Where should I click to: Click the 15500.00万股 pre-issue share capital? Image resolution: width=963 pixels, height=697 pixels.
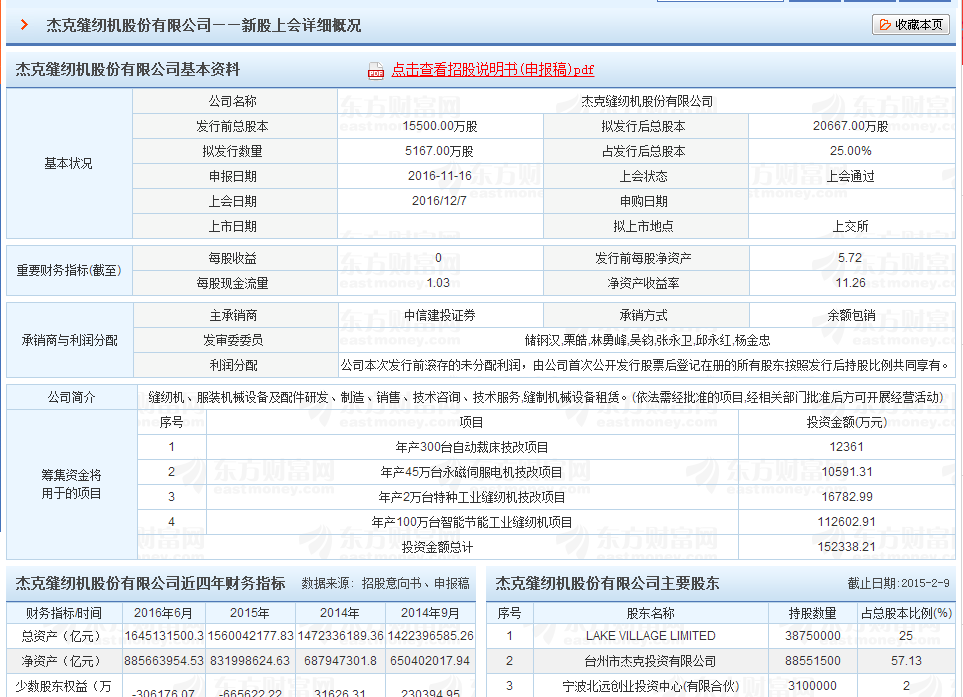pos(440,127)
